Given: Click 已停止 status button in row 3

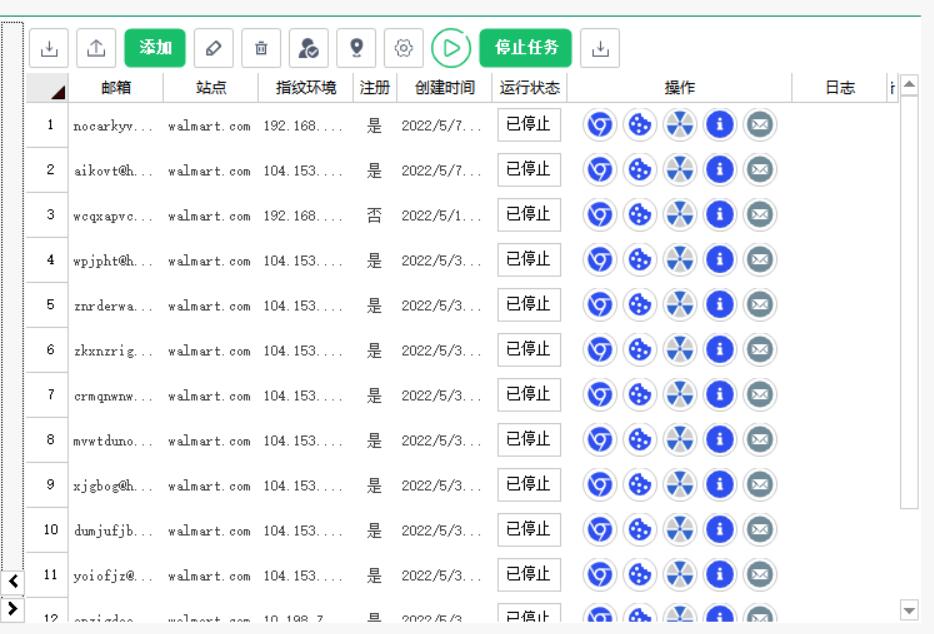Looking at the screenshot, I should tap(529, 215).
